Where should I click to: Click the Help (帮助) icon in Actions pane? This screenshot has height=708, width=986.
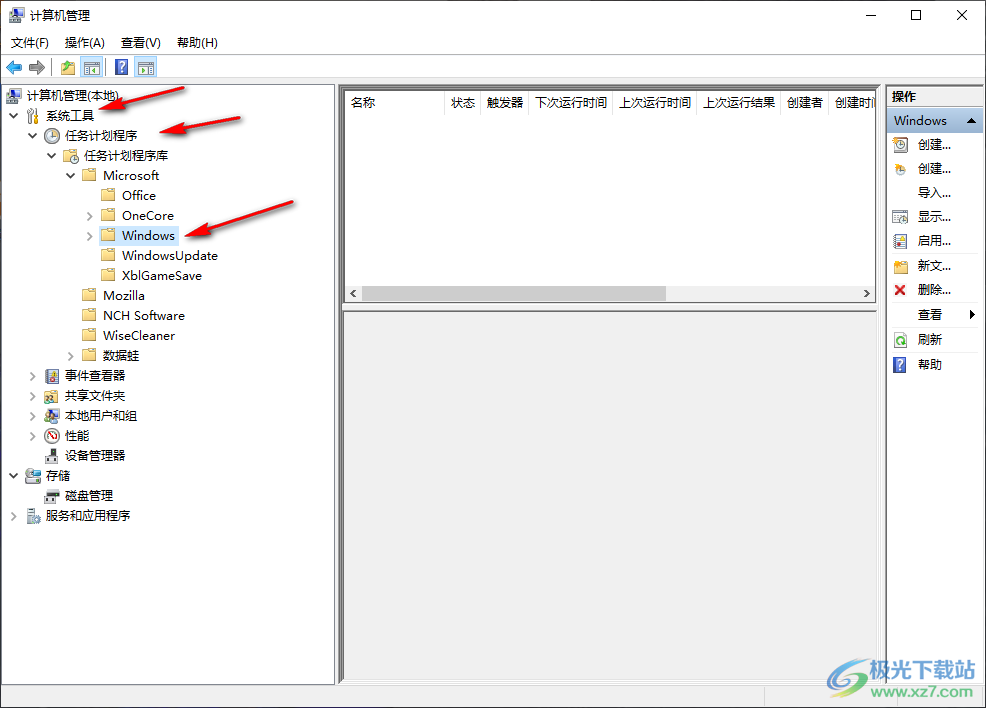click(x=900, y=365)
